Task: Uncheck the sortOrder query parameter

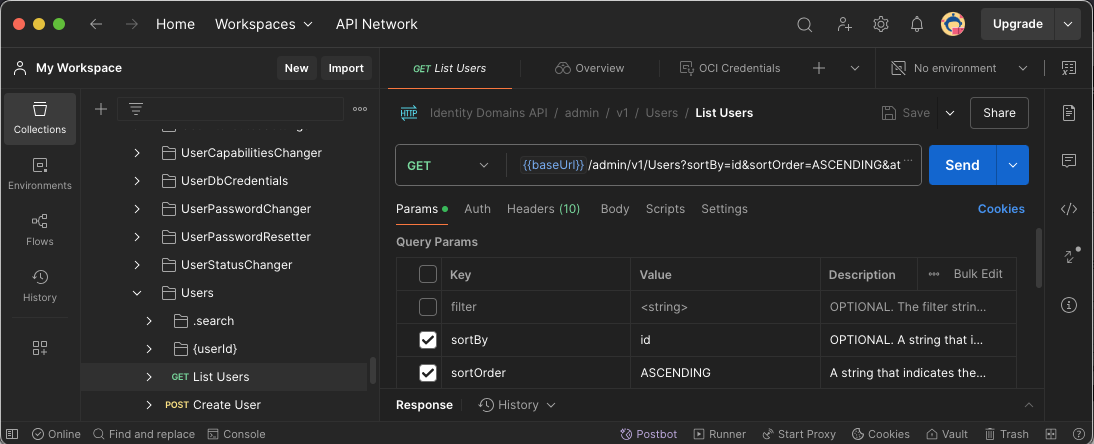Action: point(428,373)
